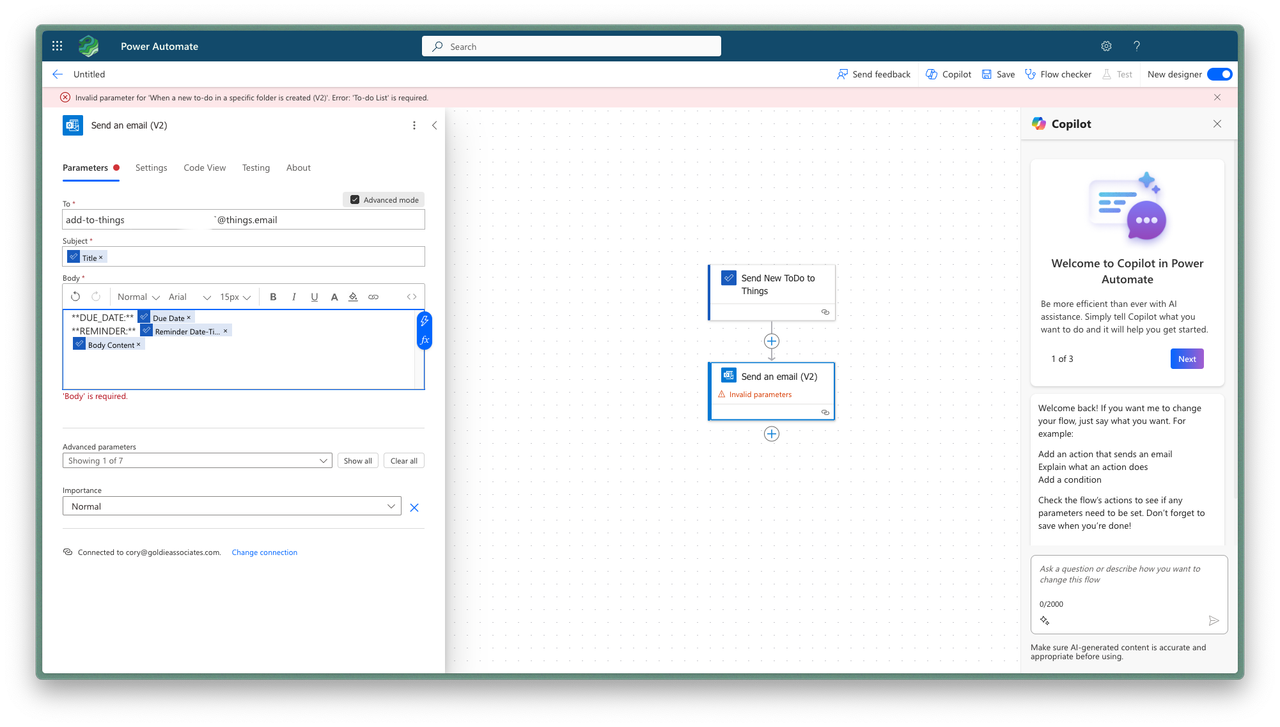Toggle the New designer switch
Image resolution: width=1280 pixels, height=727 pixels.
click(x=1220, y=74)
